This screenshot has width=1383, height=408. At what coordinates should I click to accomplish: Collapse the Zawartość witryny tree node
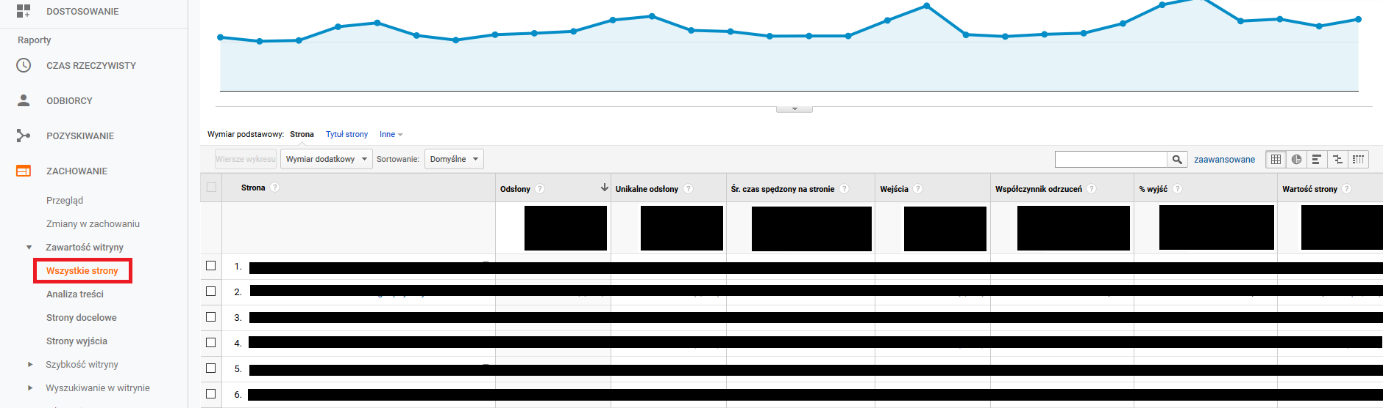30,247
